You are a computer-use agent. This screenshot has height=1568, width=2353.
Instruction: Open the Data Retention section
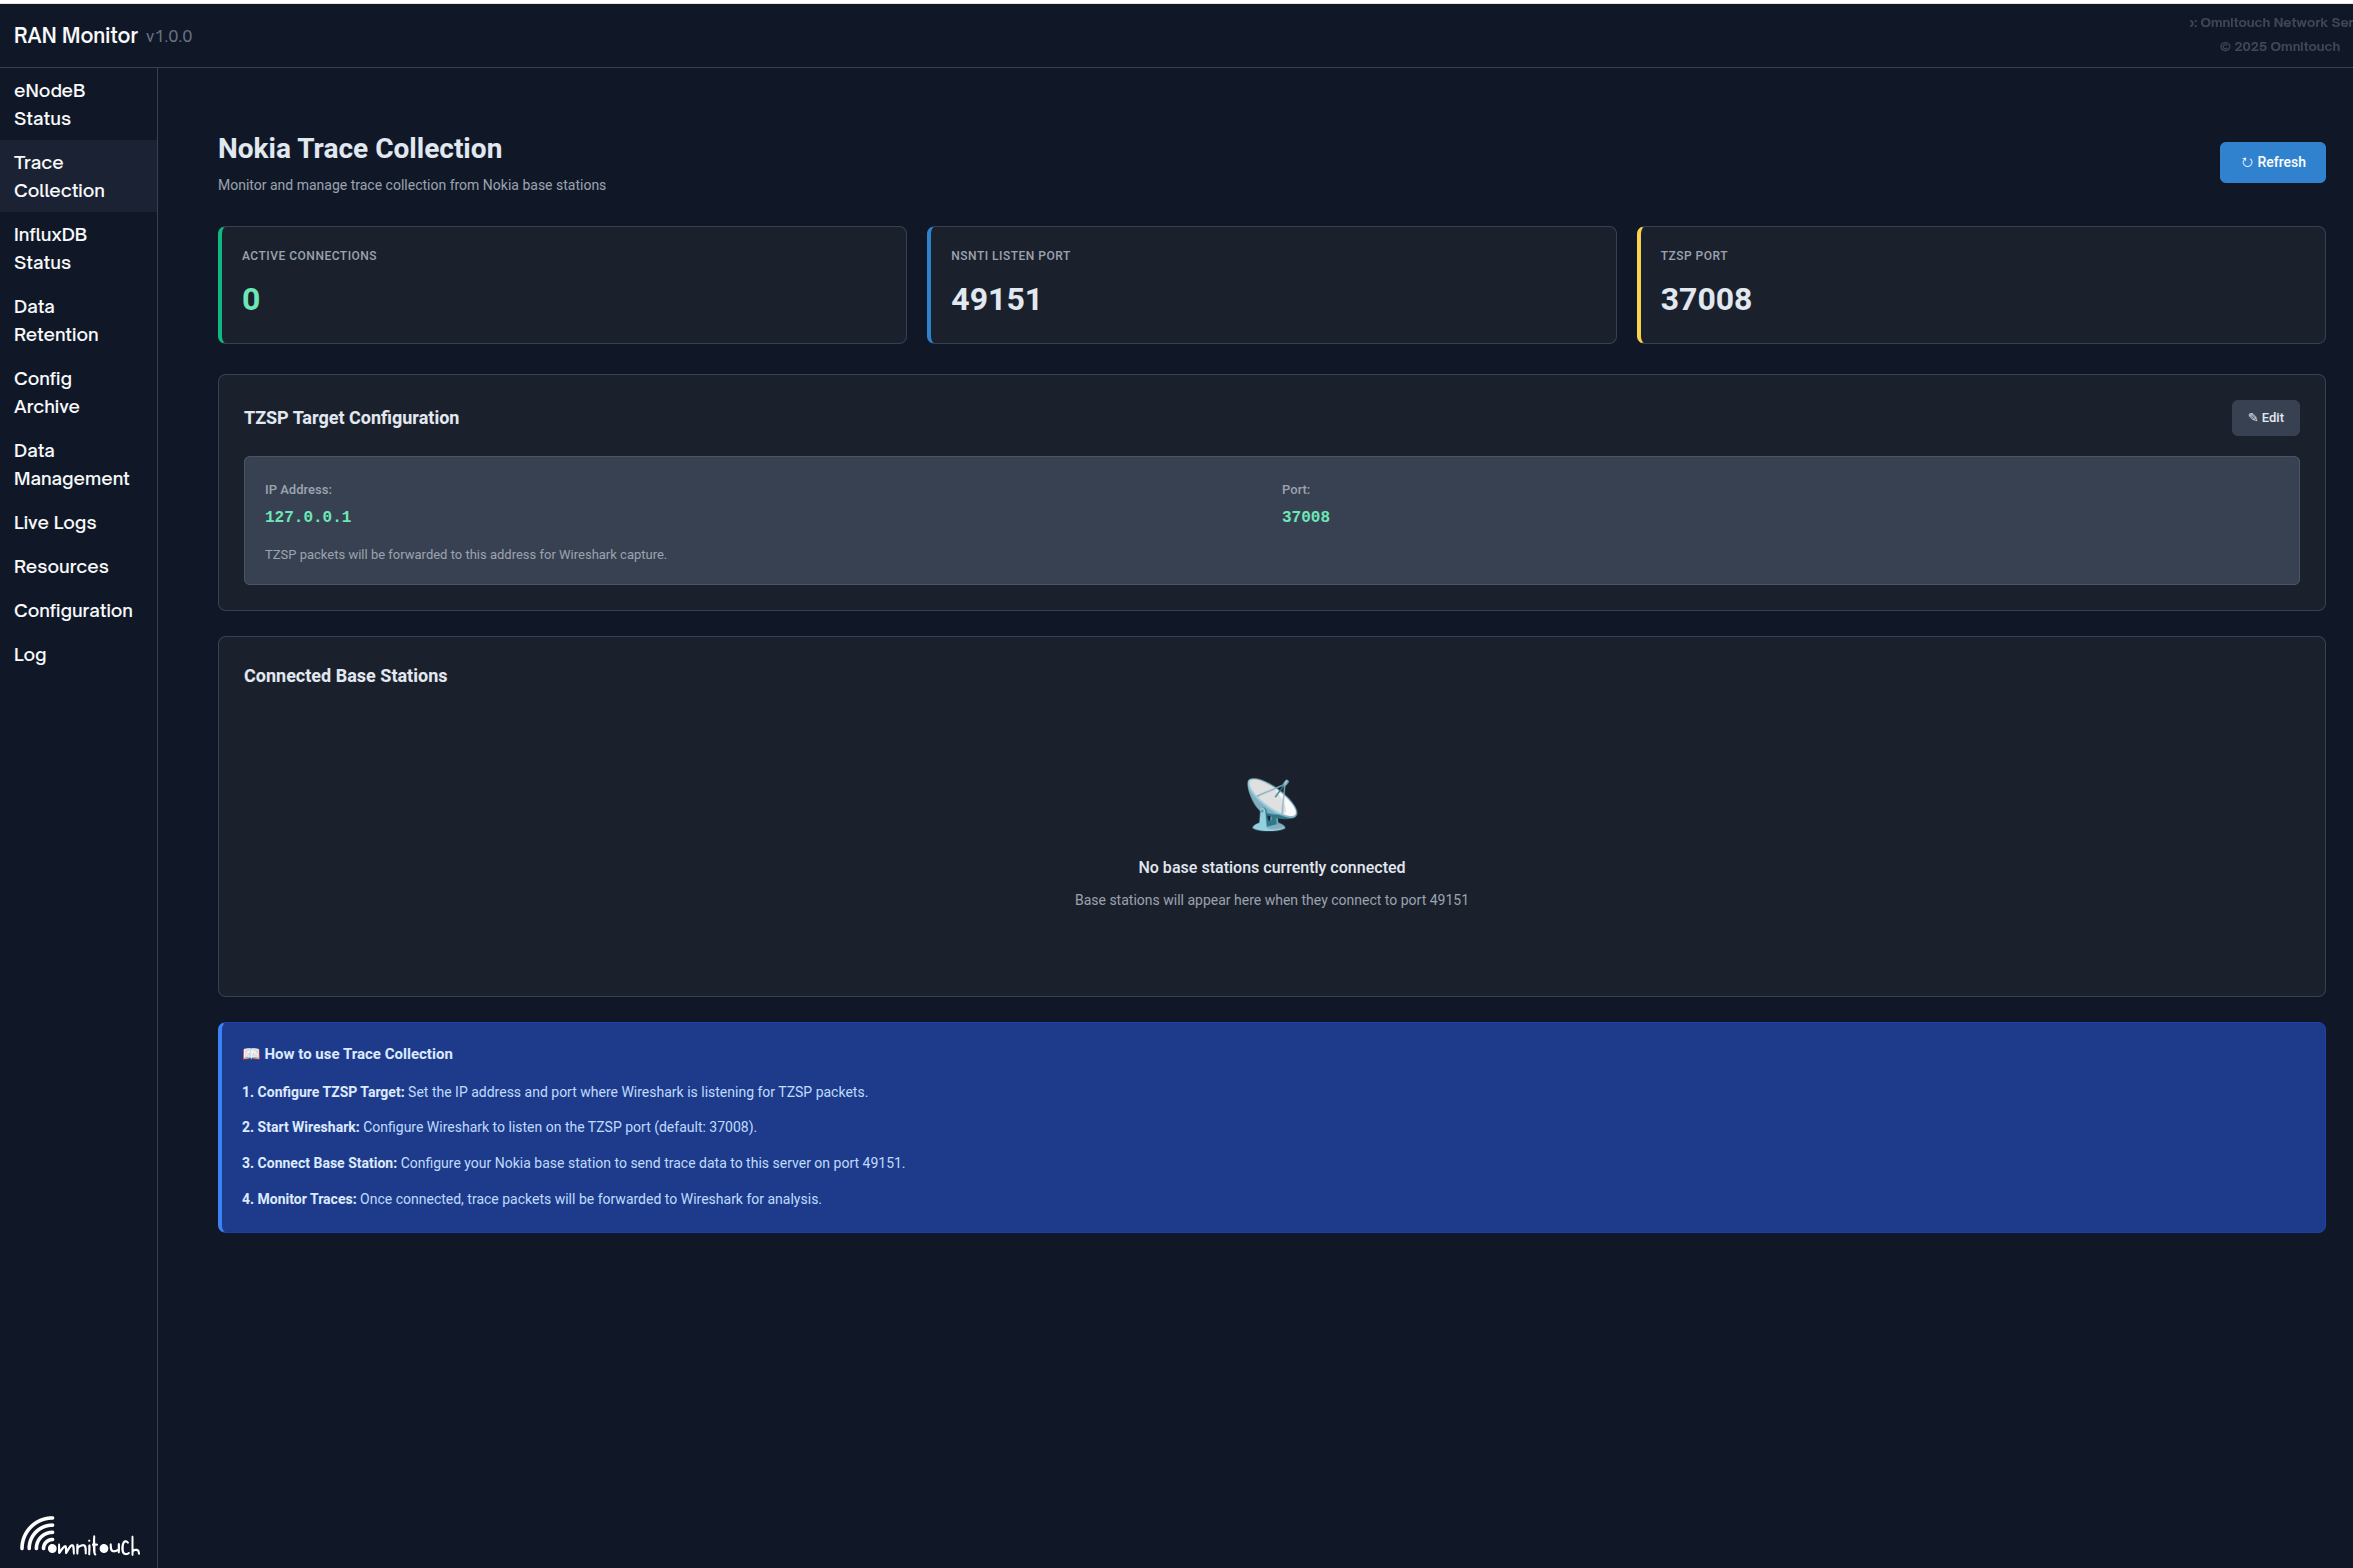(78, 320)
